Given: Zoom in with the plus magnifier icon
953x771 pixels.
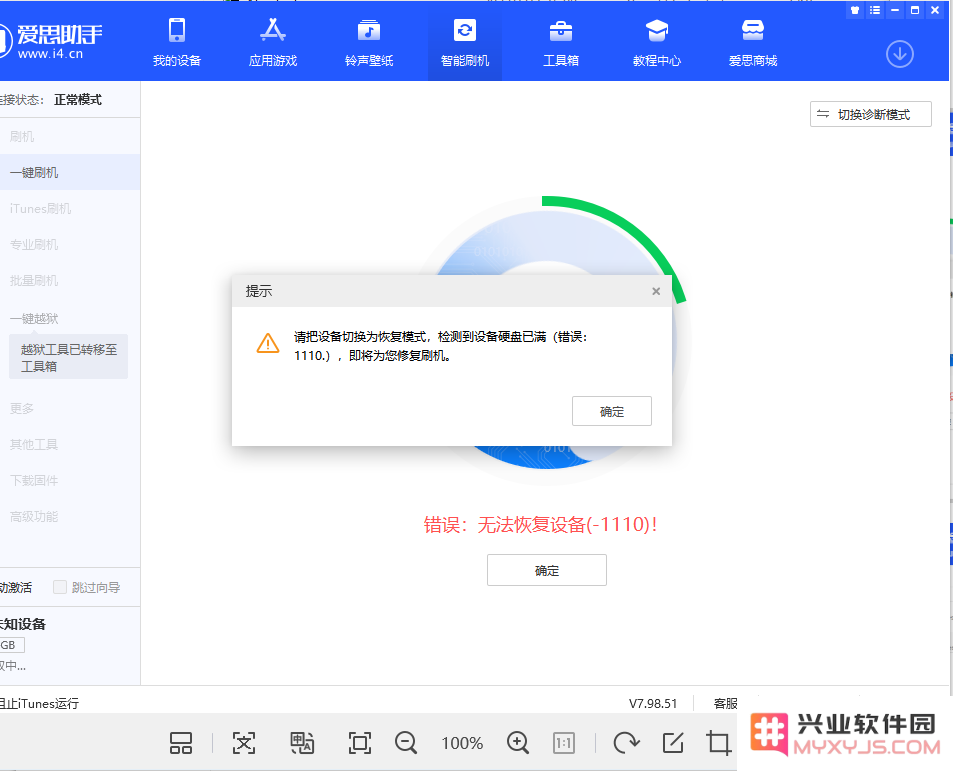Looking at the screenshot, I should click(518, 742).
